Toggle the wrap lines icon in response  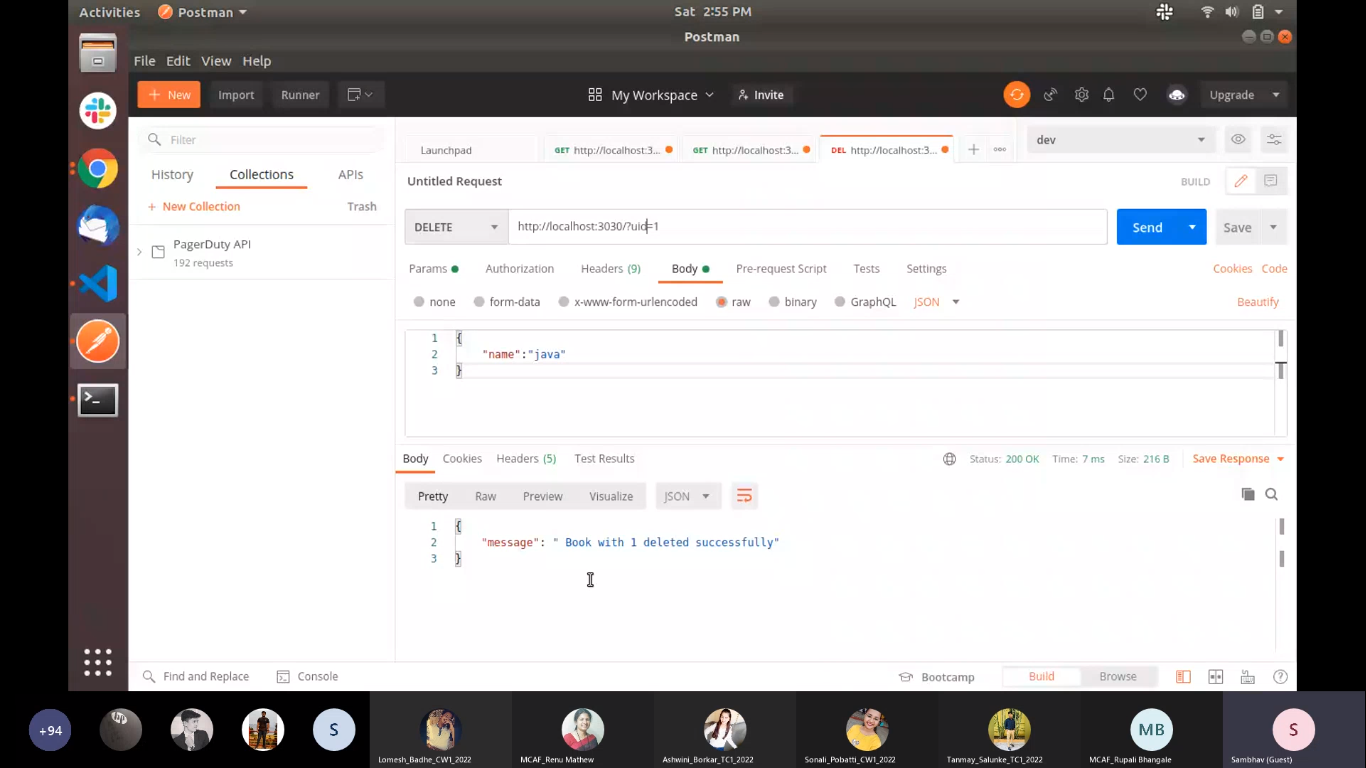pos(743,496)
